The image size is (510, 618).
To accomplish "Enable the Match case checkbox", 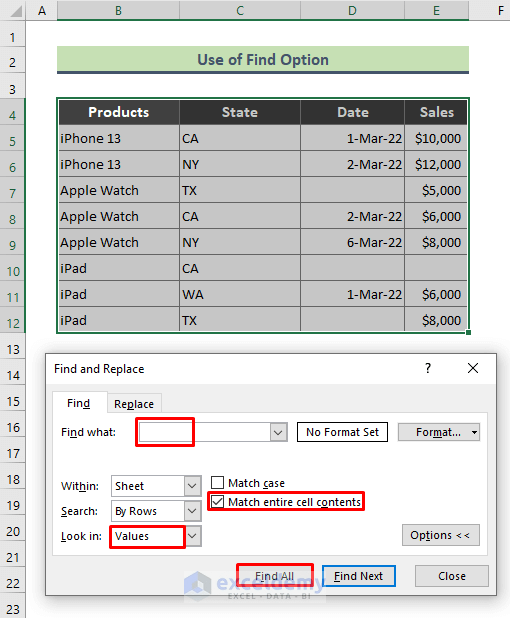I will pos(218,482).
